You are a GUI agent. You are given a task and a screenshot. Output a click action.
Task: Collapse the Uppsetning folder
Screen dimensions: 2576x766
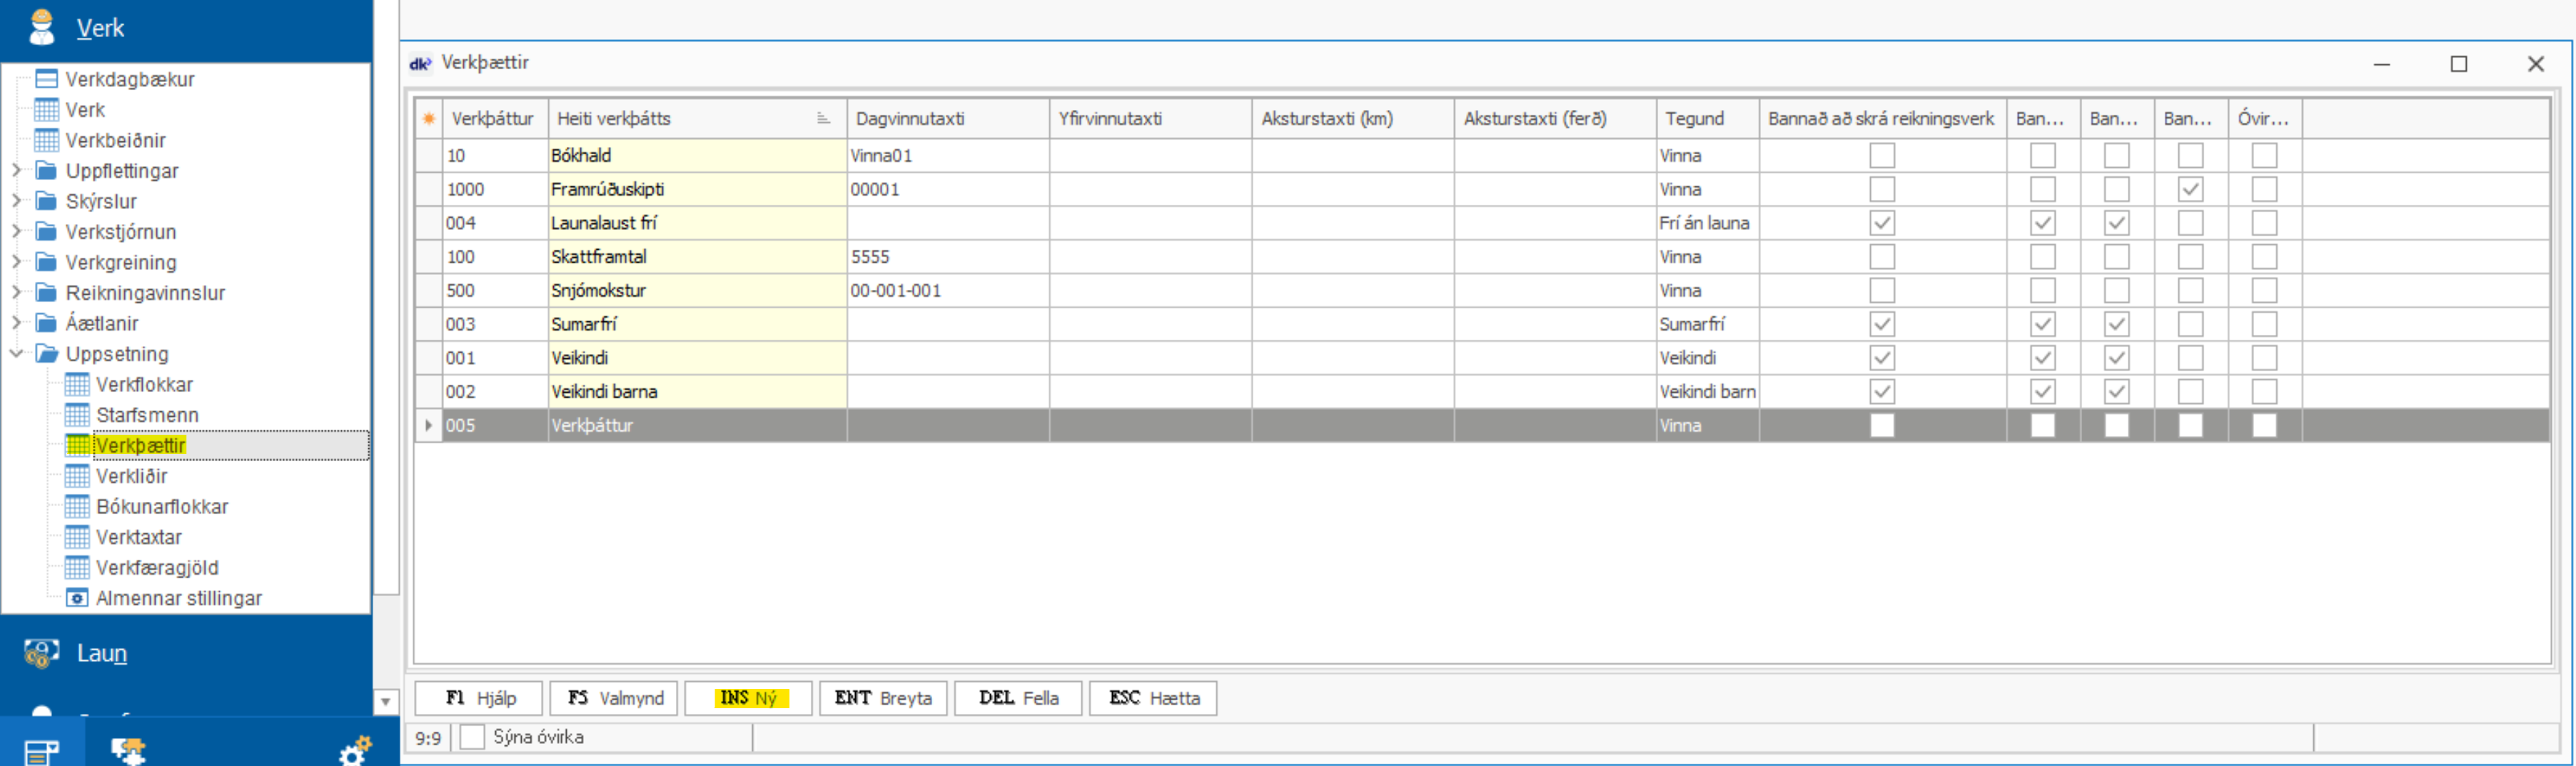click(16, 354)
